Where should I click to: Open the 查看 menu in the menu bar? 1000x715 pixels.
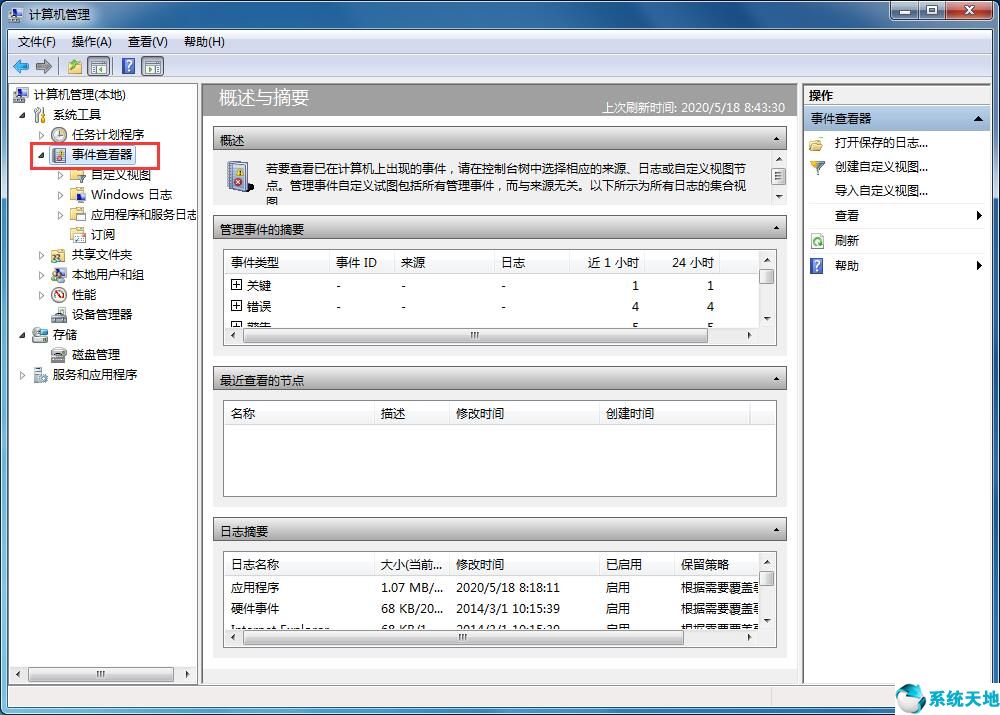click(x=146, y=41)
